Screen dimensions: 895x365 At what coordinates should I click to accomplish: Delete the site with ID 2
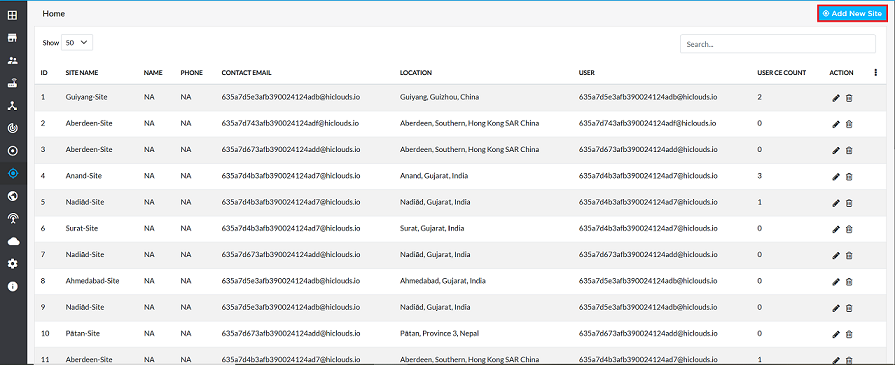pyautogui.click(x=849, y=124)
